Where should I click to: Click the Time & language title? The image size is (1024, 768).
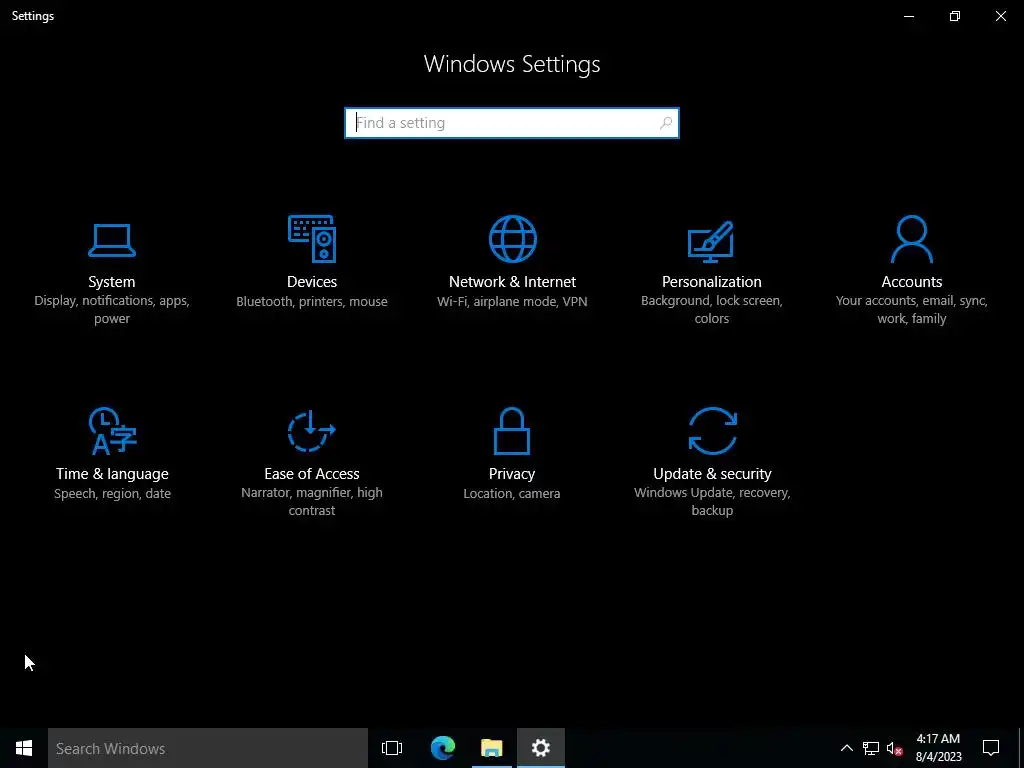(x=112, y=473)
